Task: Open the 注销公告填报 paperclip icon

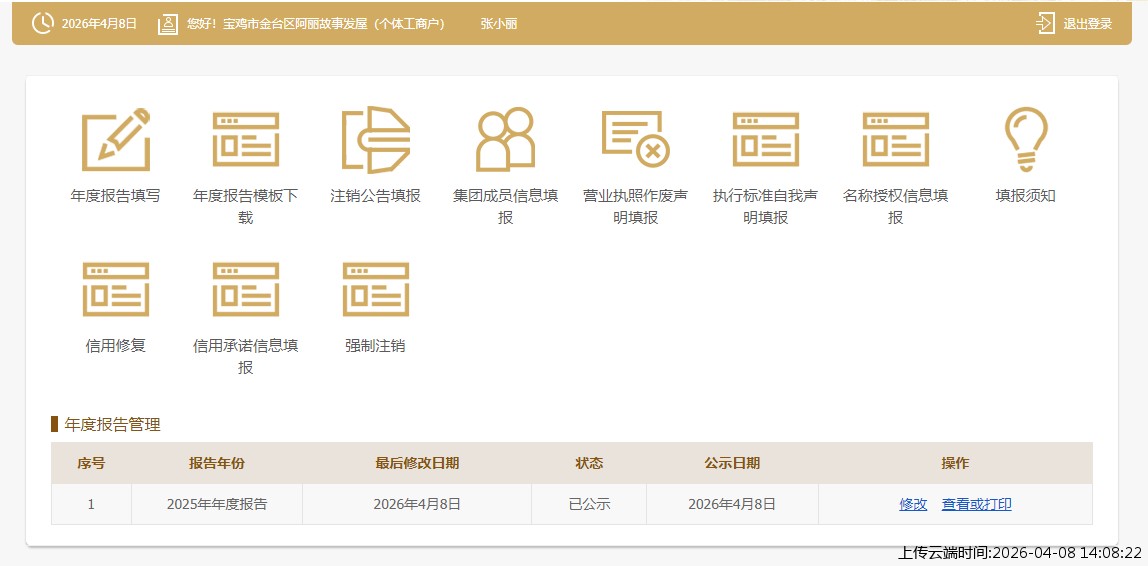Action: [x=376, y=140]
